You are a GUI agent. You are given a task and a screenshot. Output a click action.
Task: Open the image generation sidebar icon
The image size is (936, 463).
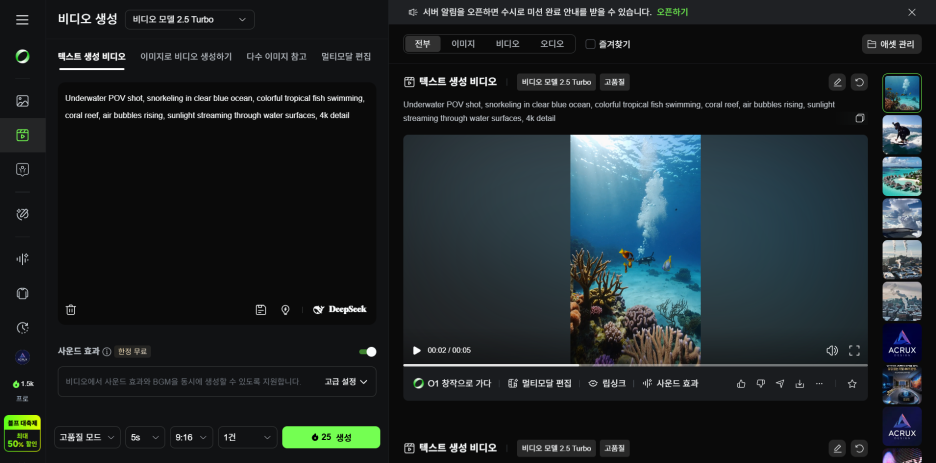coord(22,101)
